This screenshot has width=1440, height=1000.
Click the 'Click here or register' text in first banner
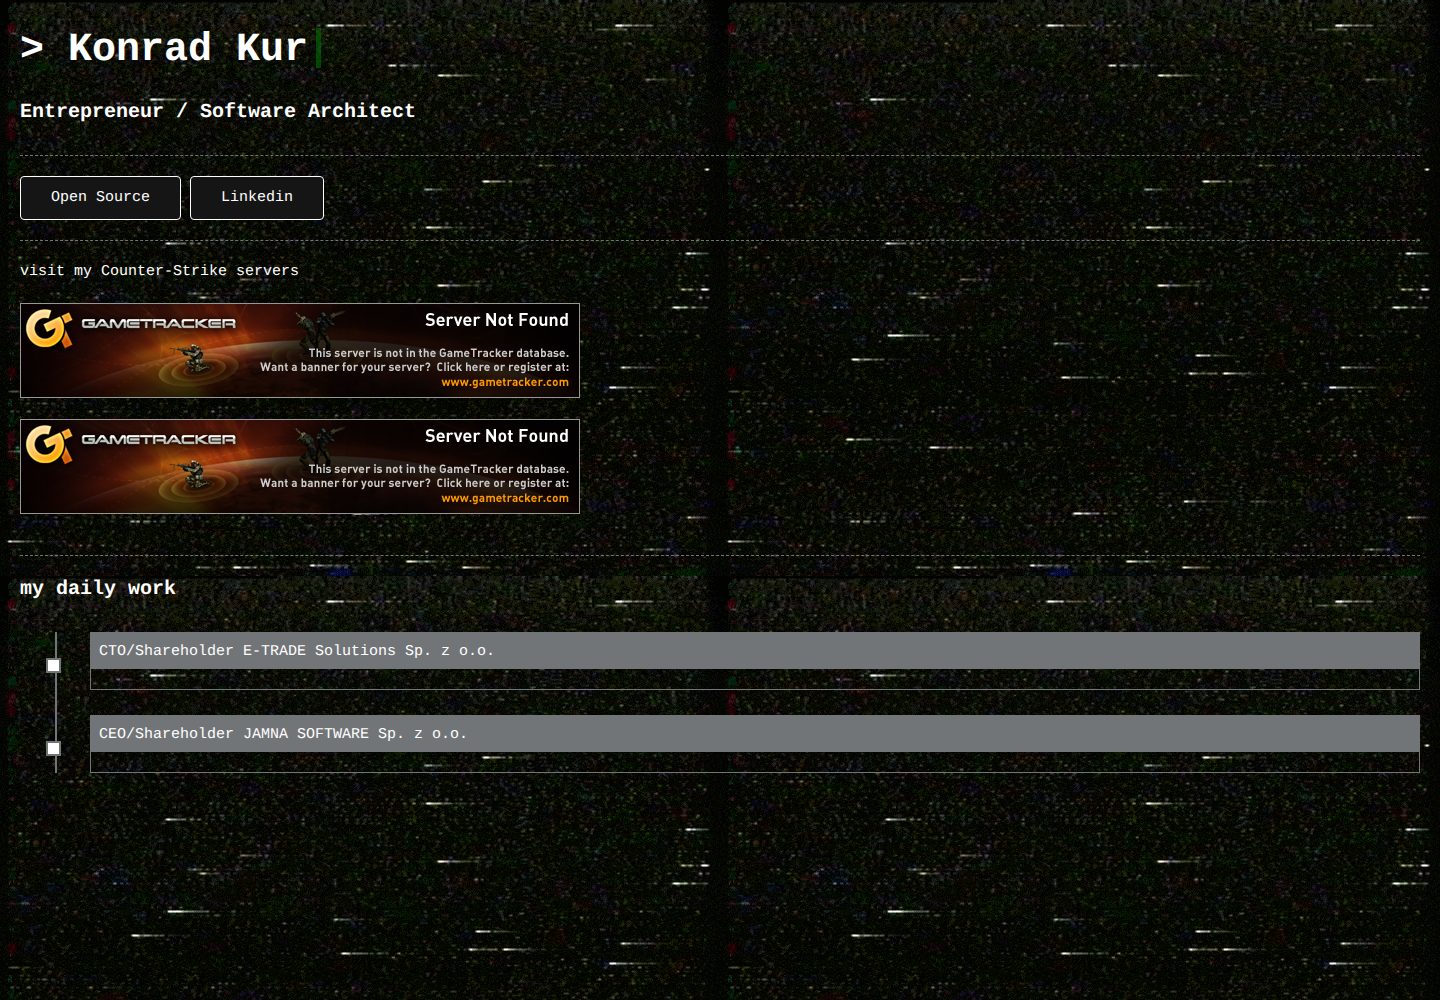[502, 367]
